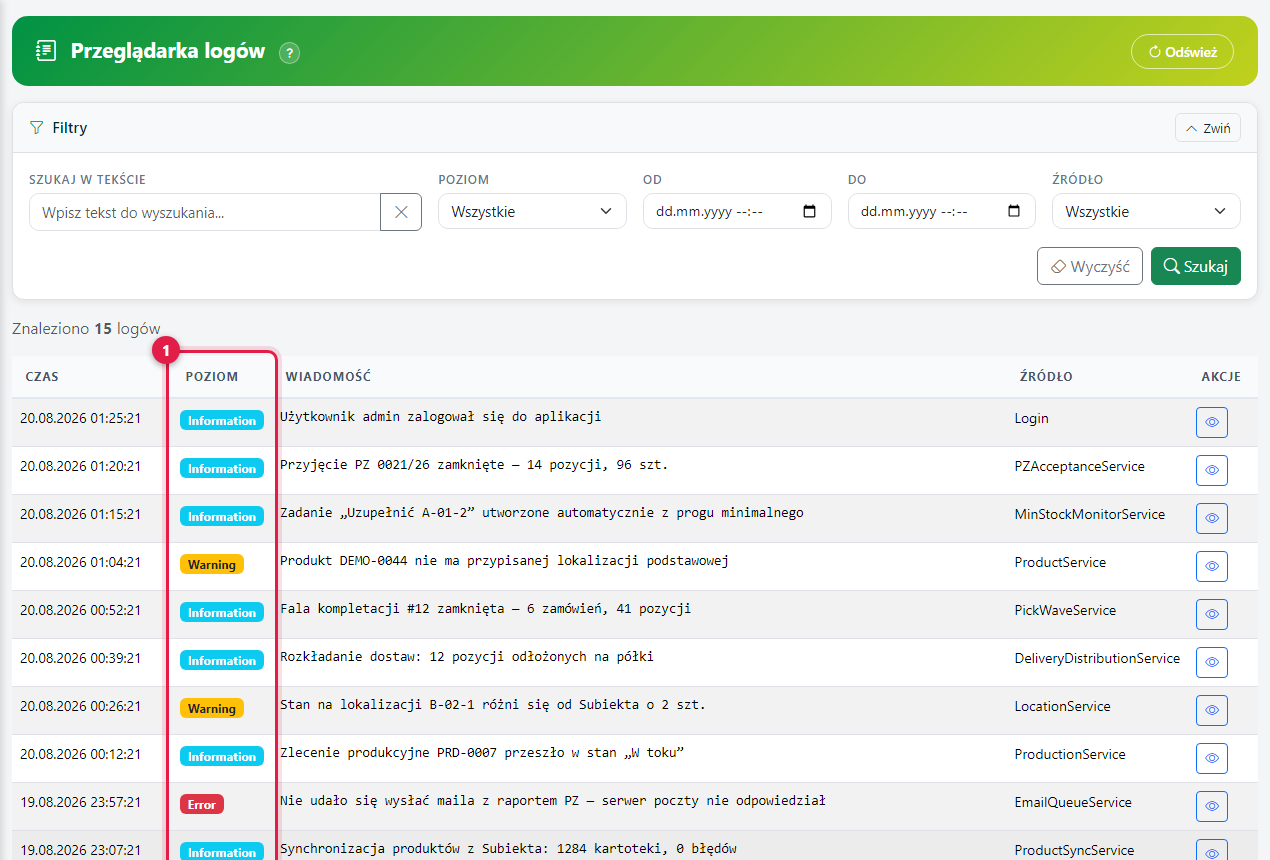Click the Wyczyść button
1270x860 pixels.
point(1090,266)
